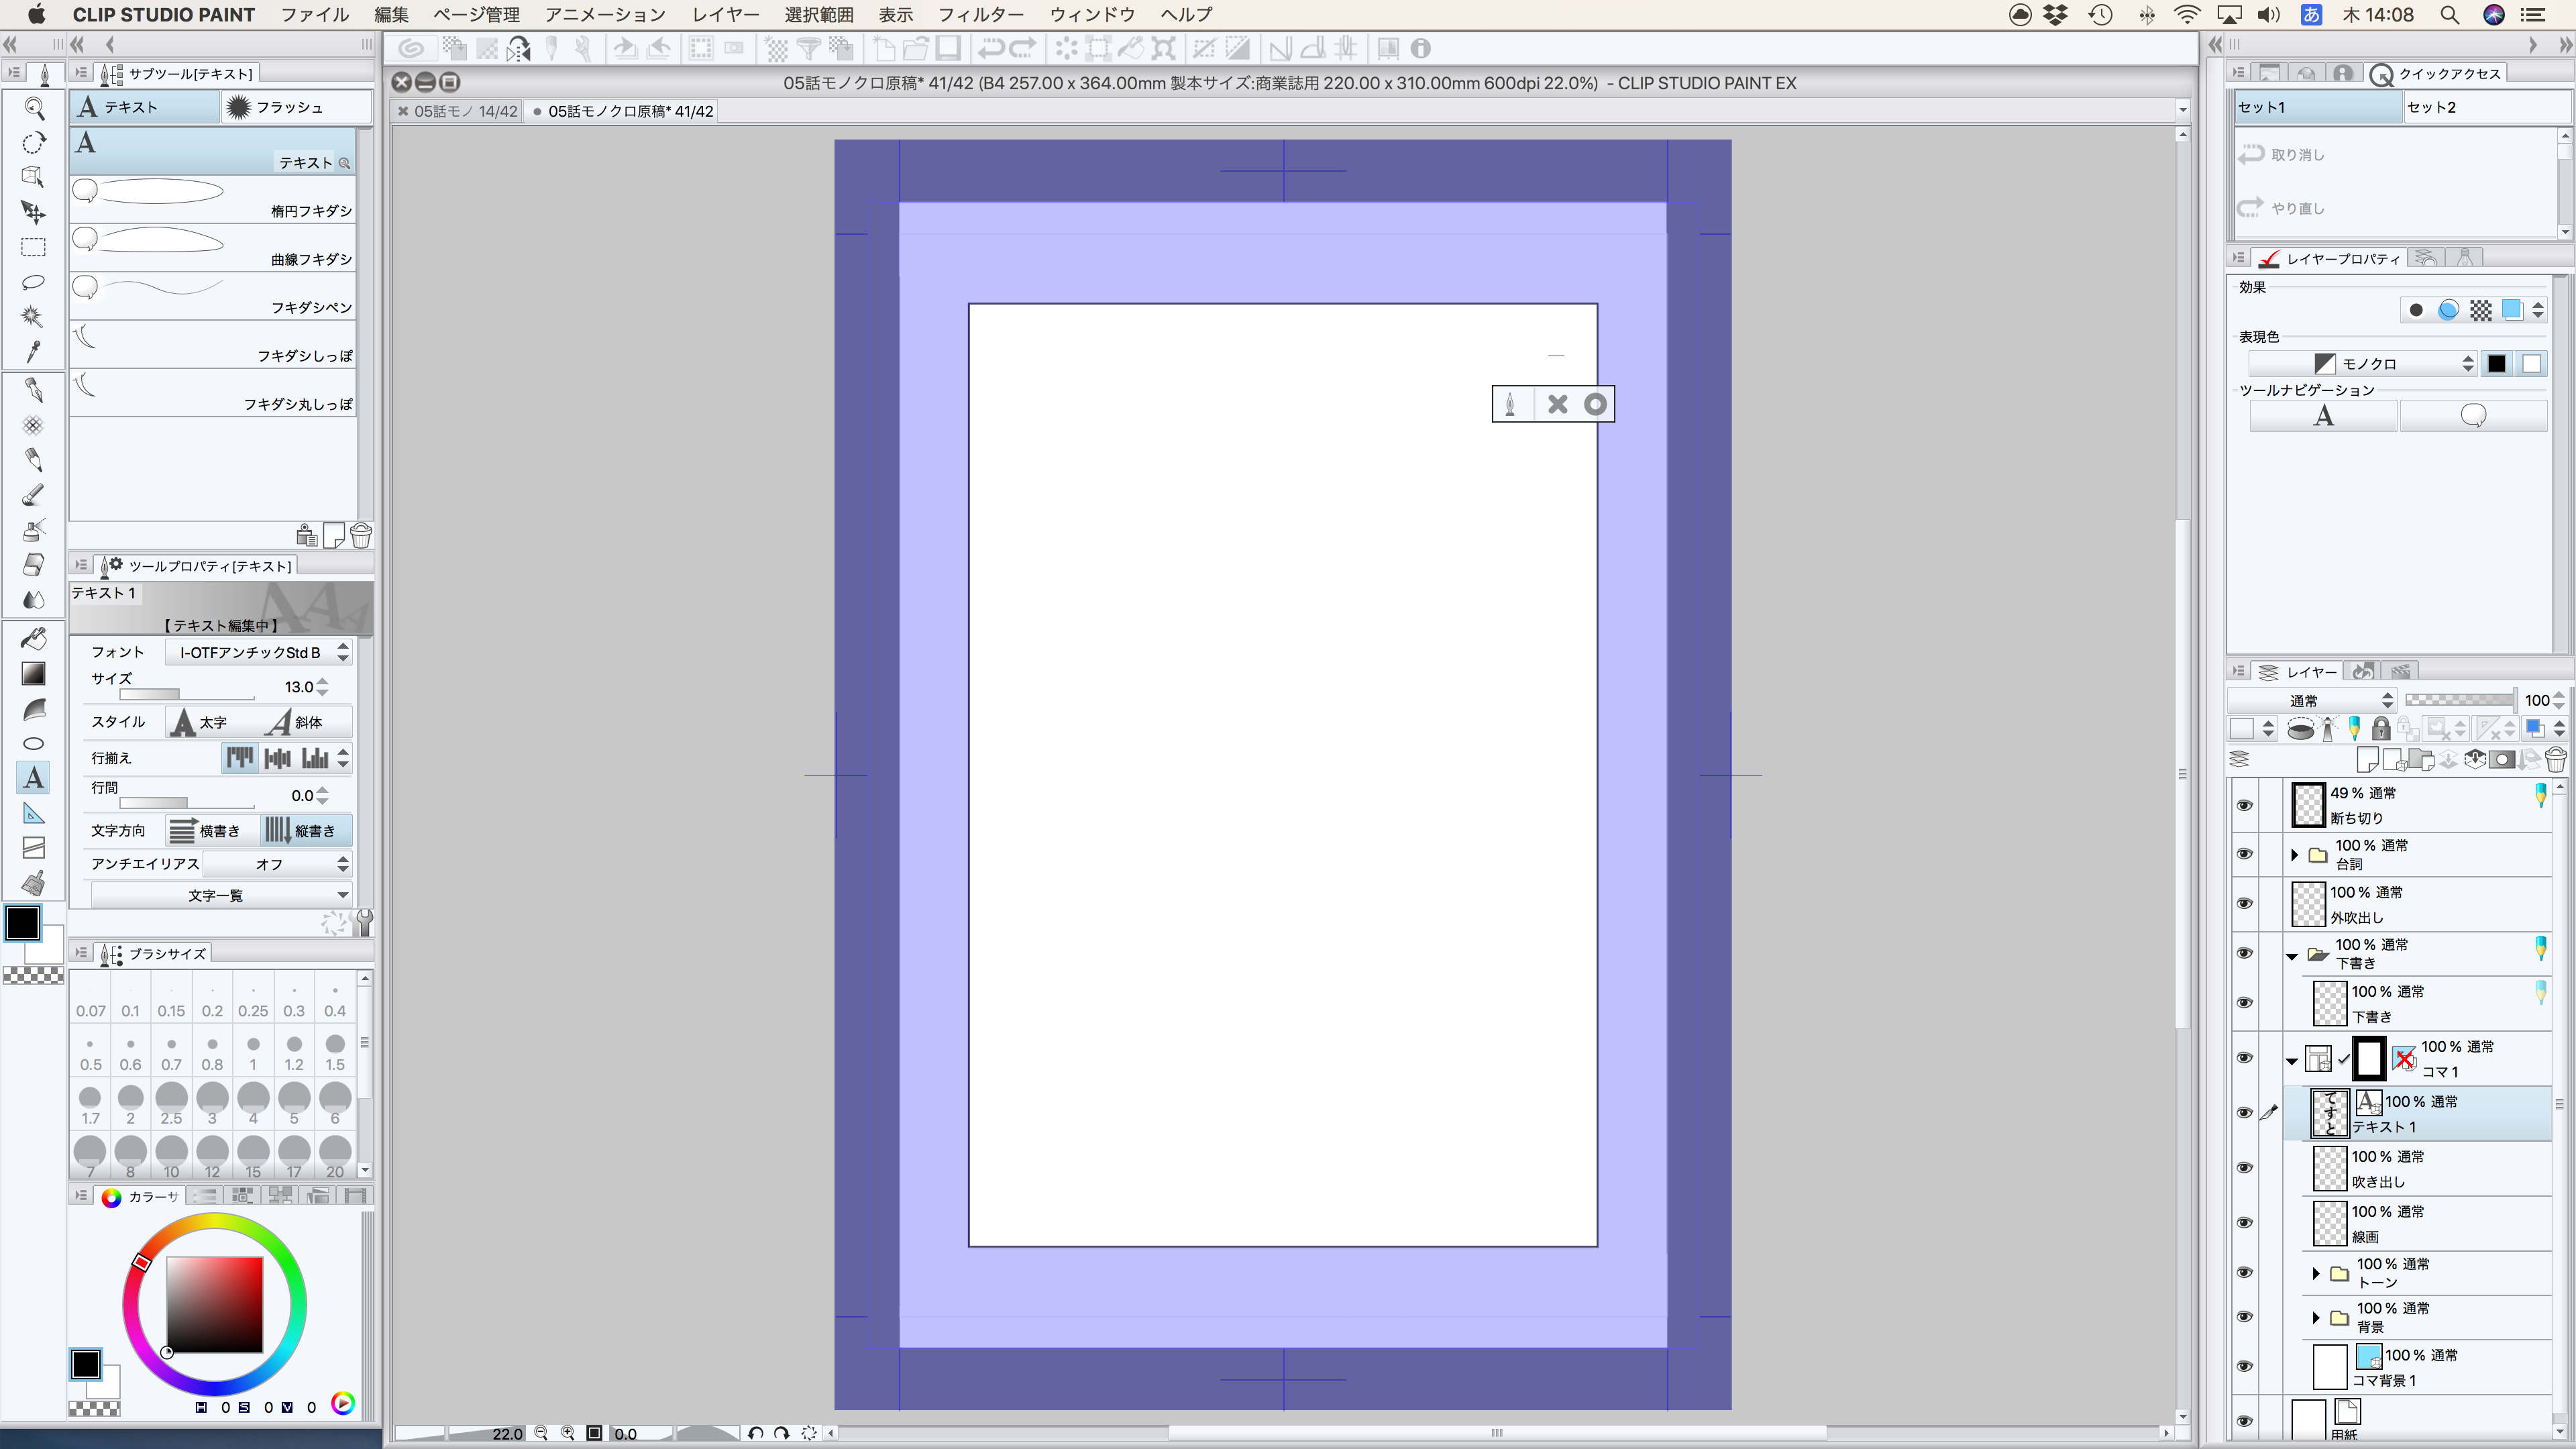This screenshot has height=1449, width=2576.
Task: Select the Eyedropper tool
Action: pyautogui.click(x=33, y=351)
